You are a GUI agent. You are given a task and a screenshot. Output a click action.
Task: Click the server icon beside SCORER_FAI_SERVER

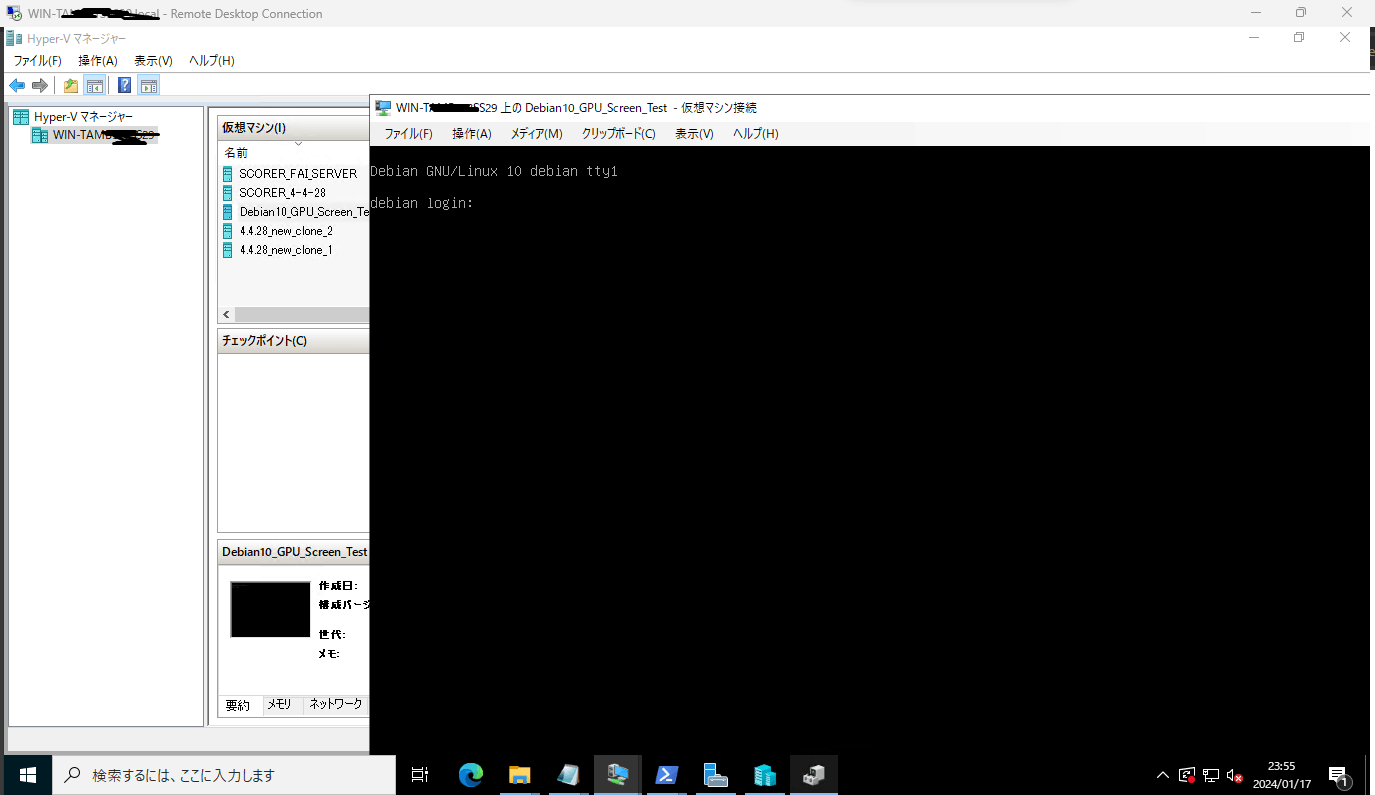228,173
